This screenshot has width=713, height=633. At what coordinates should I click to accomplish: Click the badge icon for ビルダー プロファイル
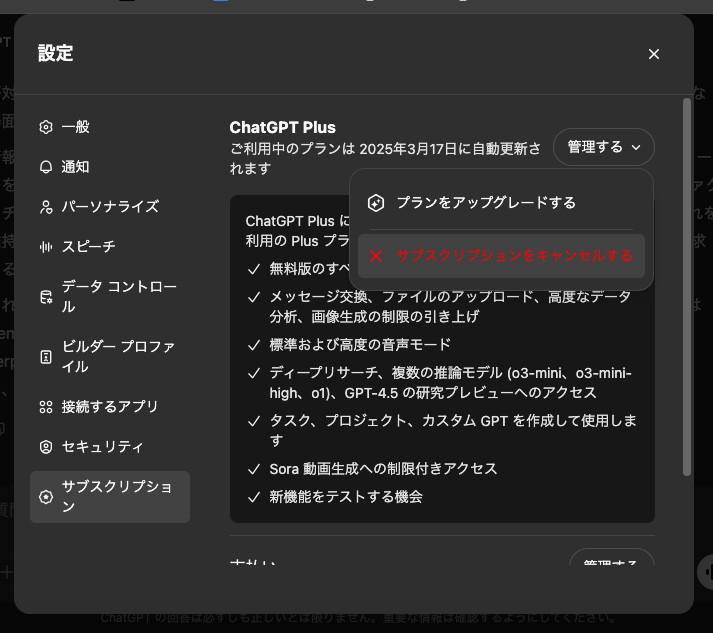click(46, 357)
